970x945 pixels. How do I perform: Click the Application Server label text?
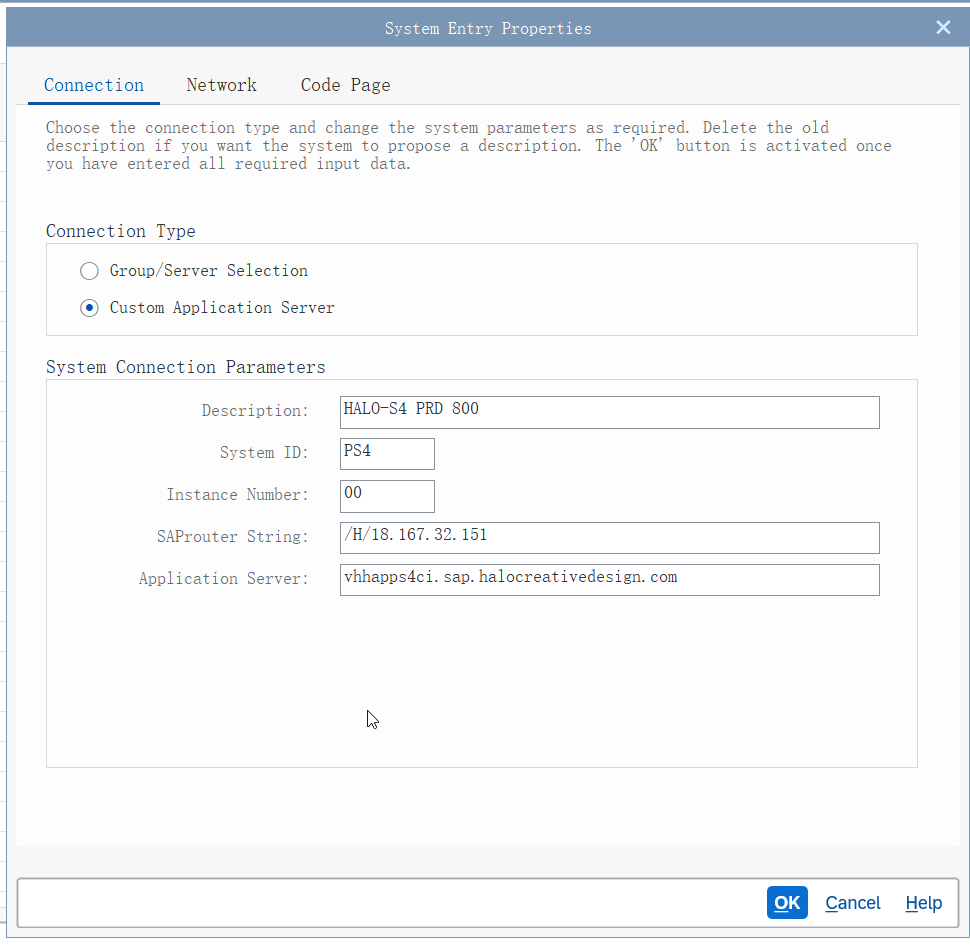[224, 579]
